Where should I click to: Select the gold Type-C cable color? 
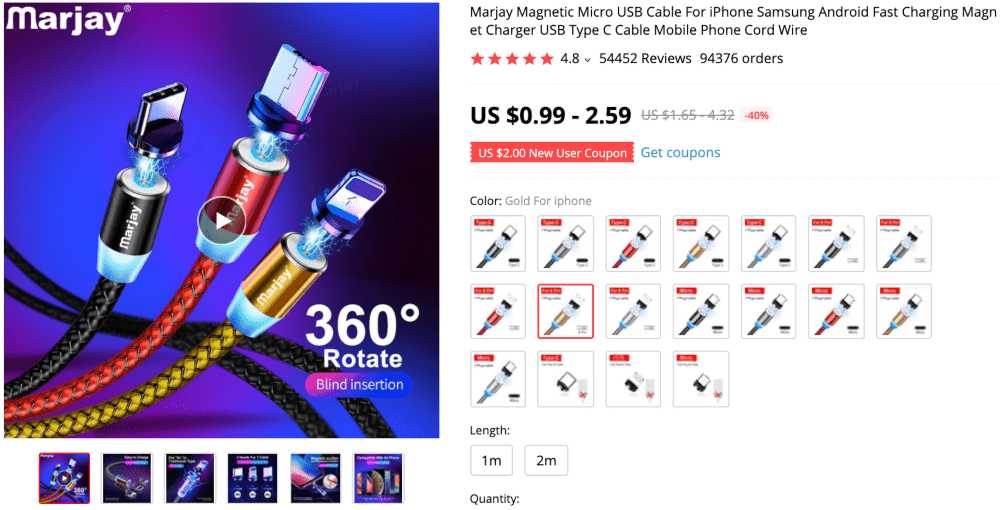coord(701,244)
